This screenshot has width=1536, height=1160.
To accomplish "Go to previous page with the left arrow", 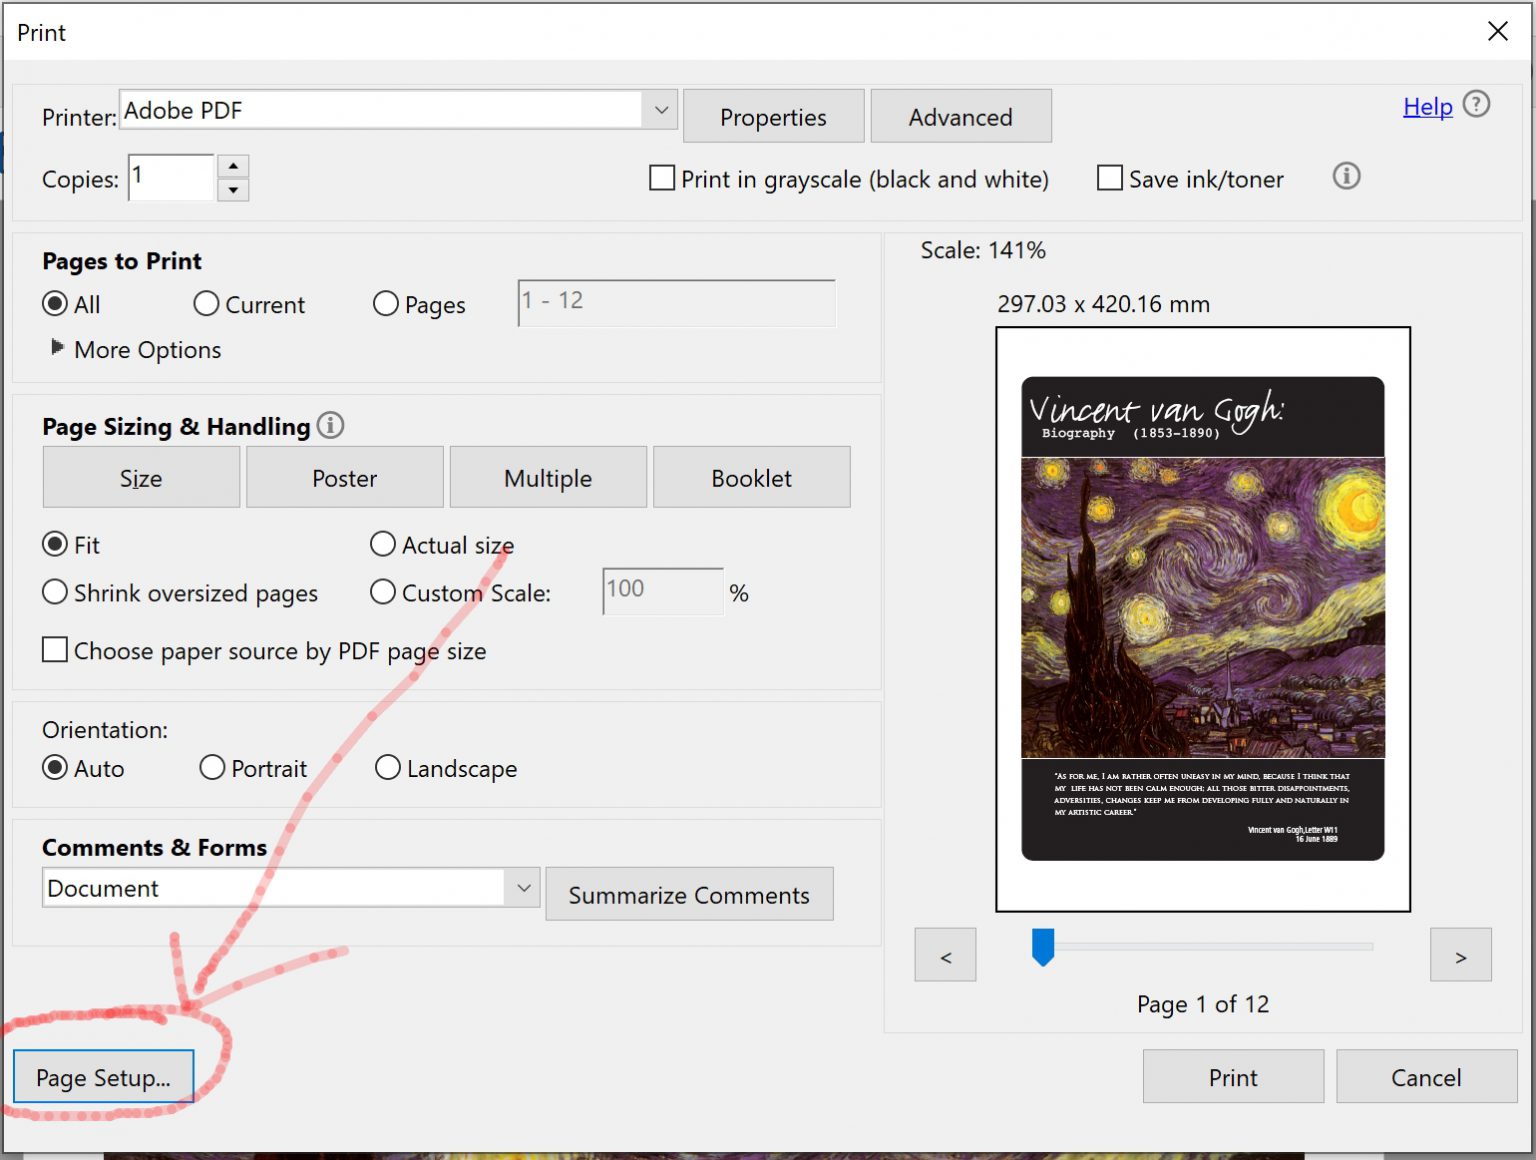I will click(944, 954).
